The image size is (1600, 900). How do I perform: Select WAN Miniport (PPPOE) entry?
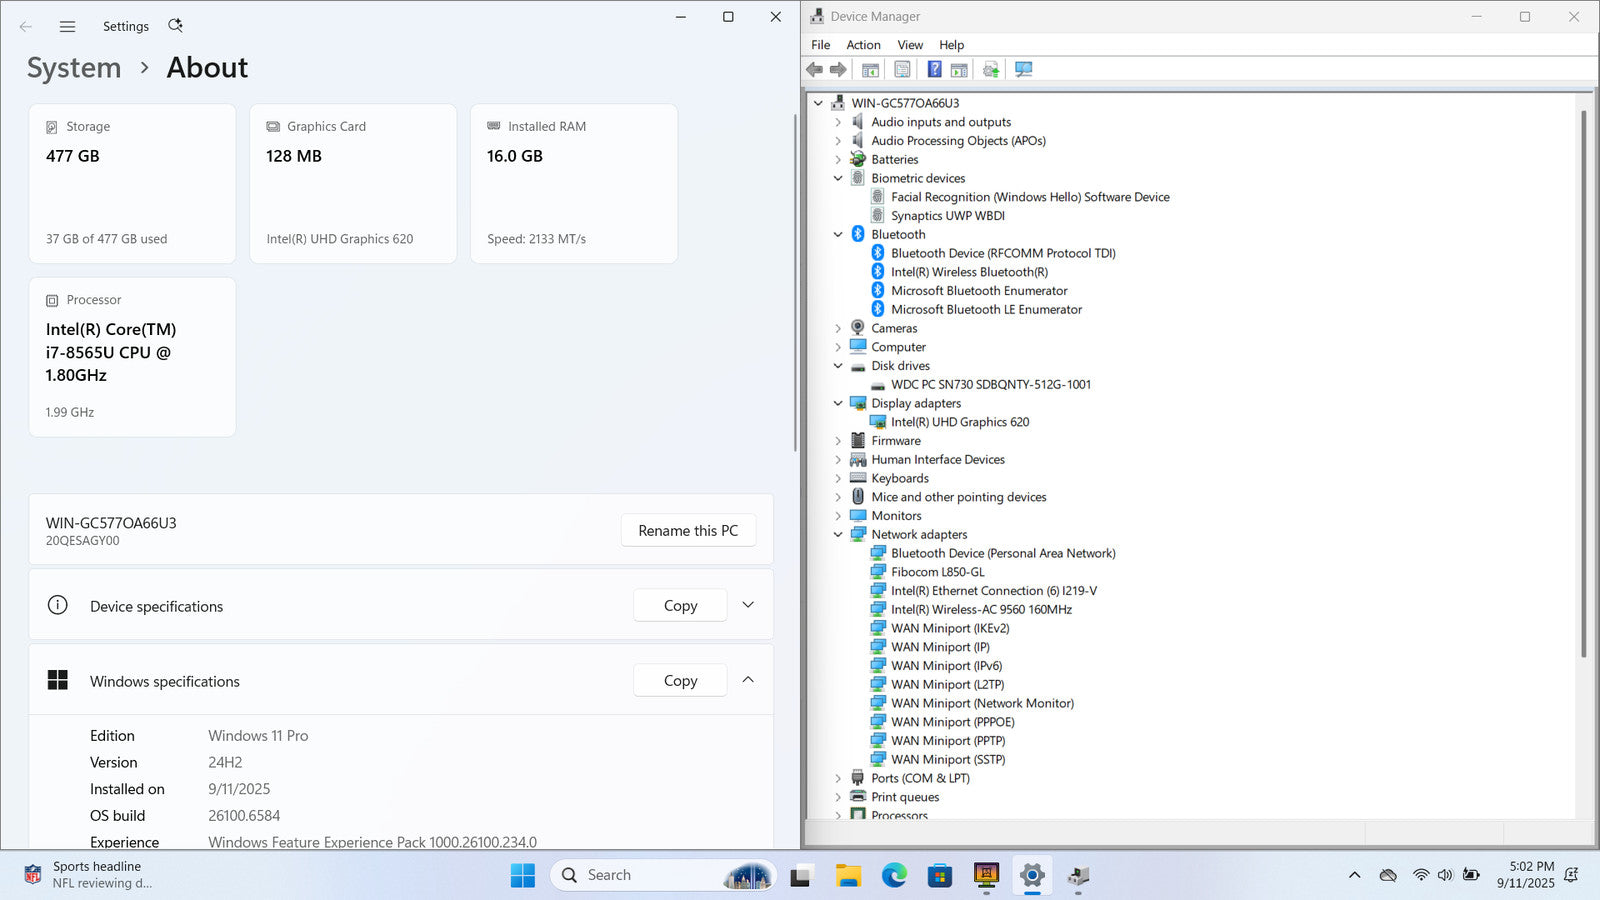[953, 722]
